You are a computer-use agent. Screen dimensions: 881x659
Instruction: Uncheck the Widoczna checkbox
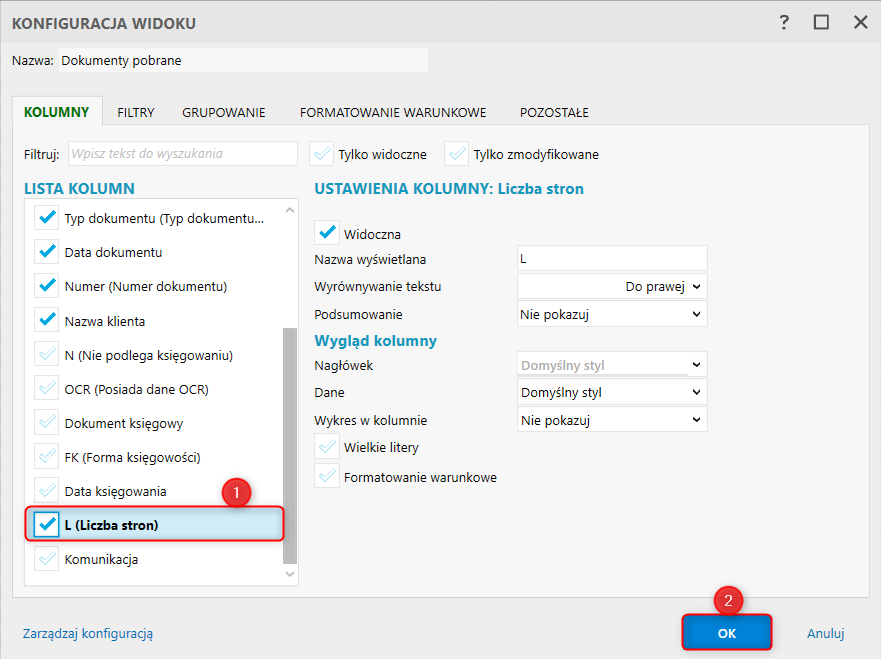(x=327, y=233)
